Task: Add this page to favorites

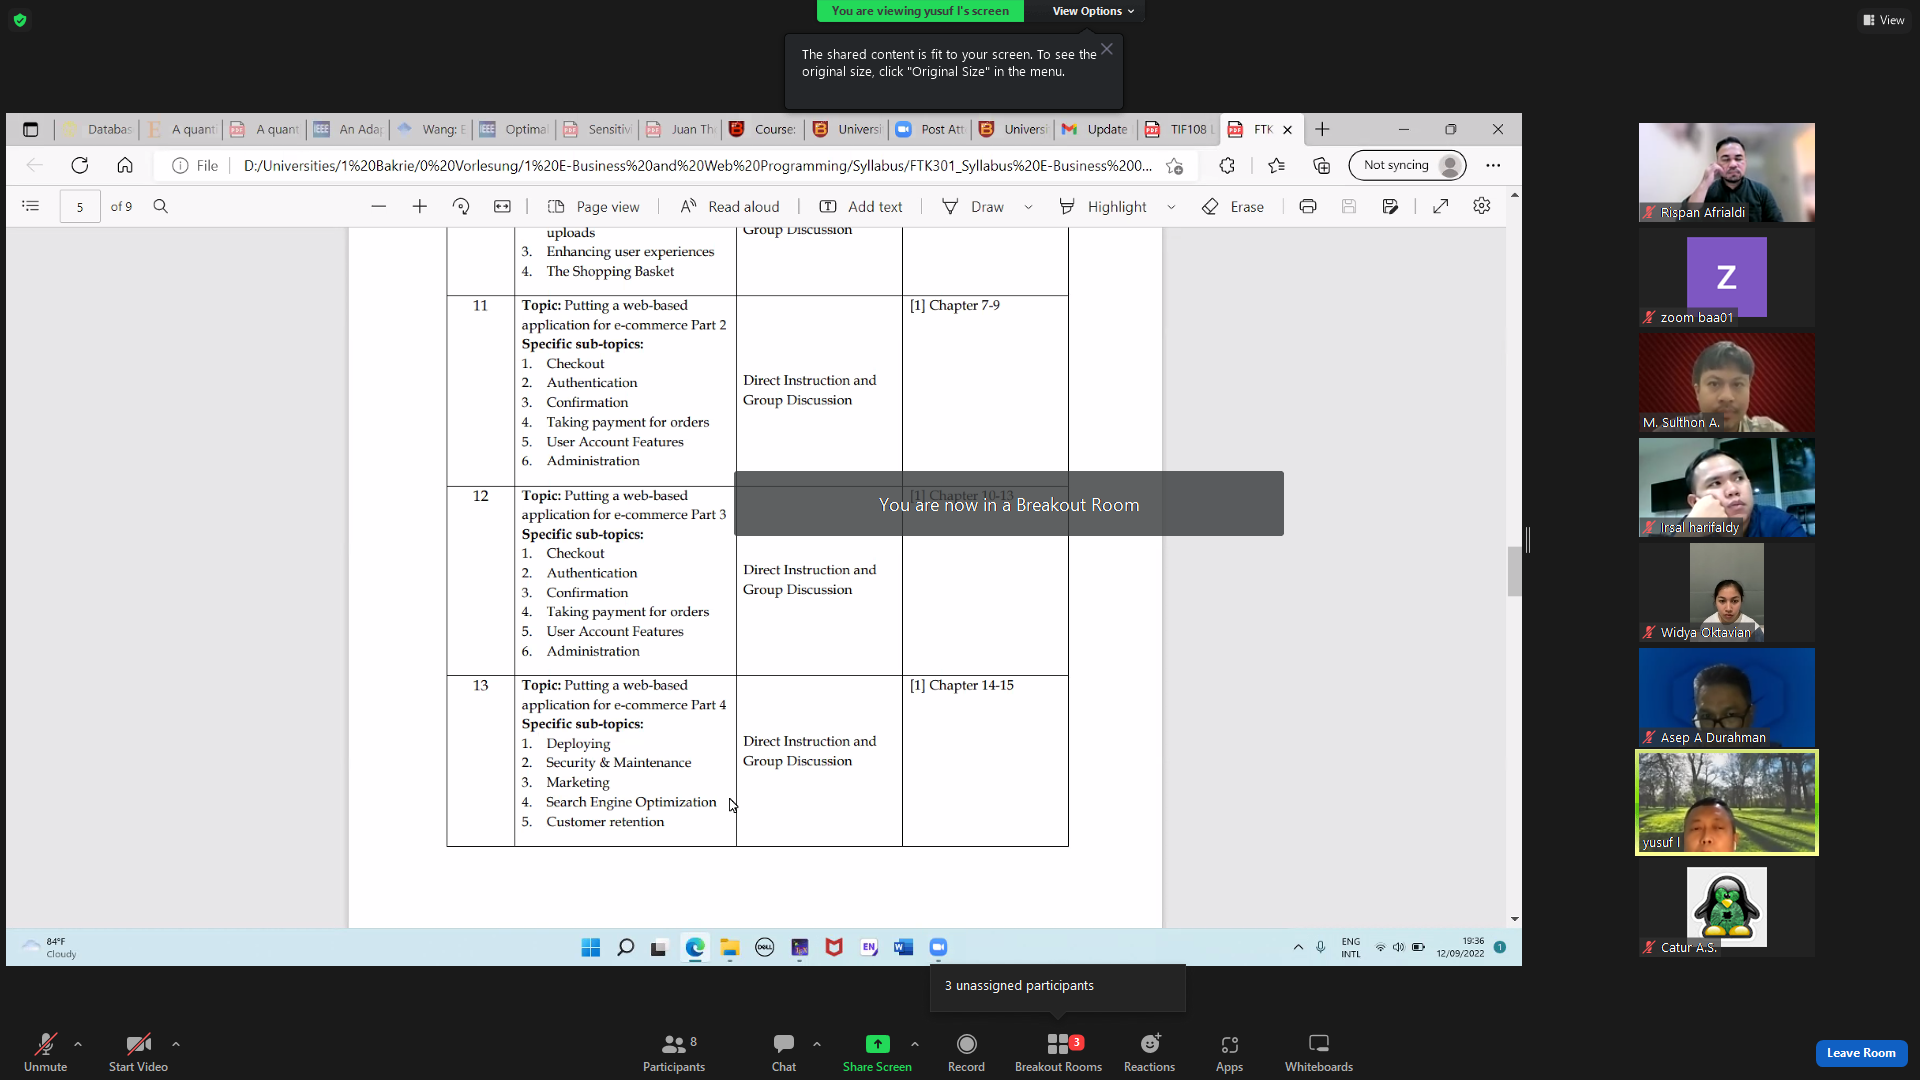Action: [x=1175, y=166]
